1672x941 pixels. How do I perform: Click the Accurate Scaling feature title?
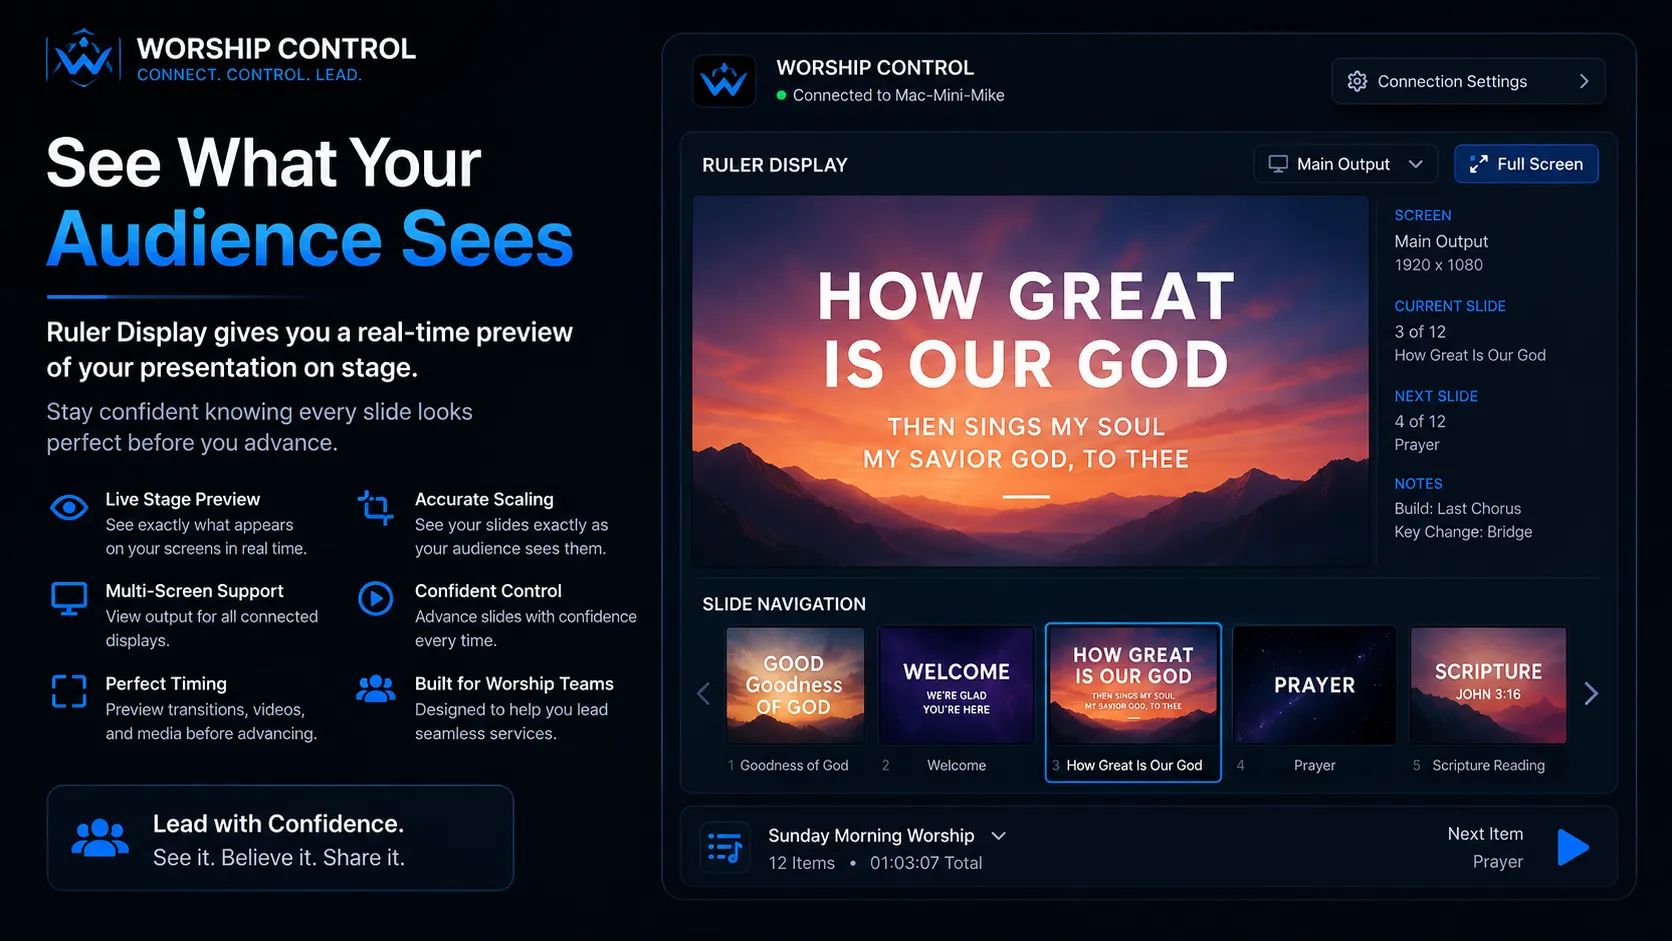click(484, 499)
